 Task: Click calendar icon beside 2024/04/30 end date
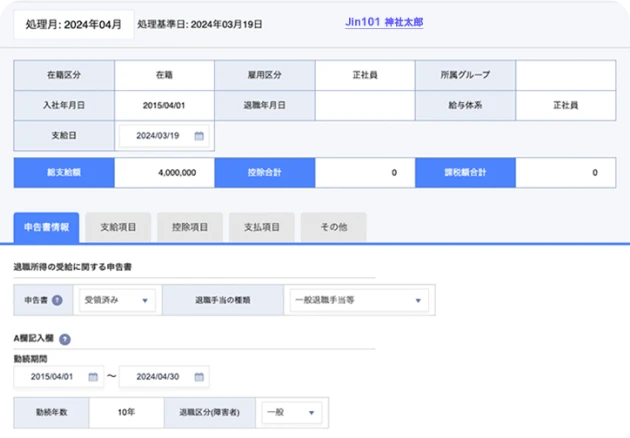pyautogui.click(x=199, y=377)
